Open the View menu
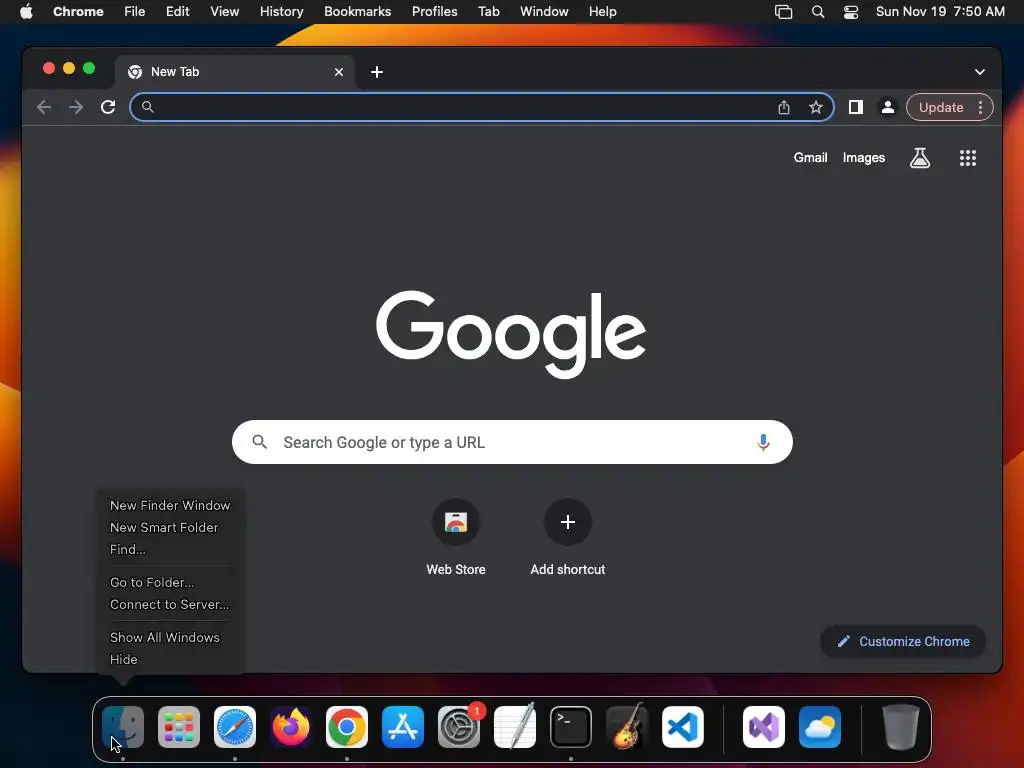 224,11
